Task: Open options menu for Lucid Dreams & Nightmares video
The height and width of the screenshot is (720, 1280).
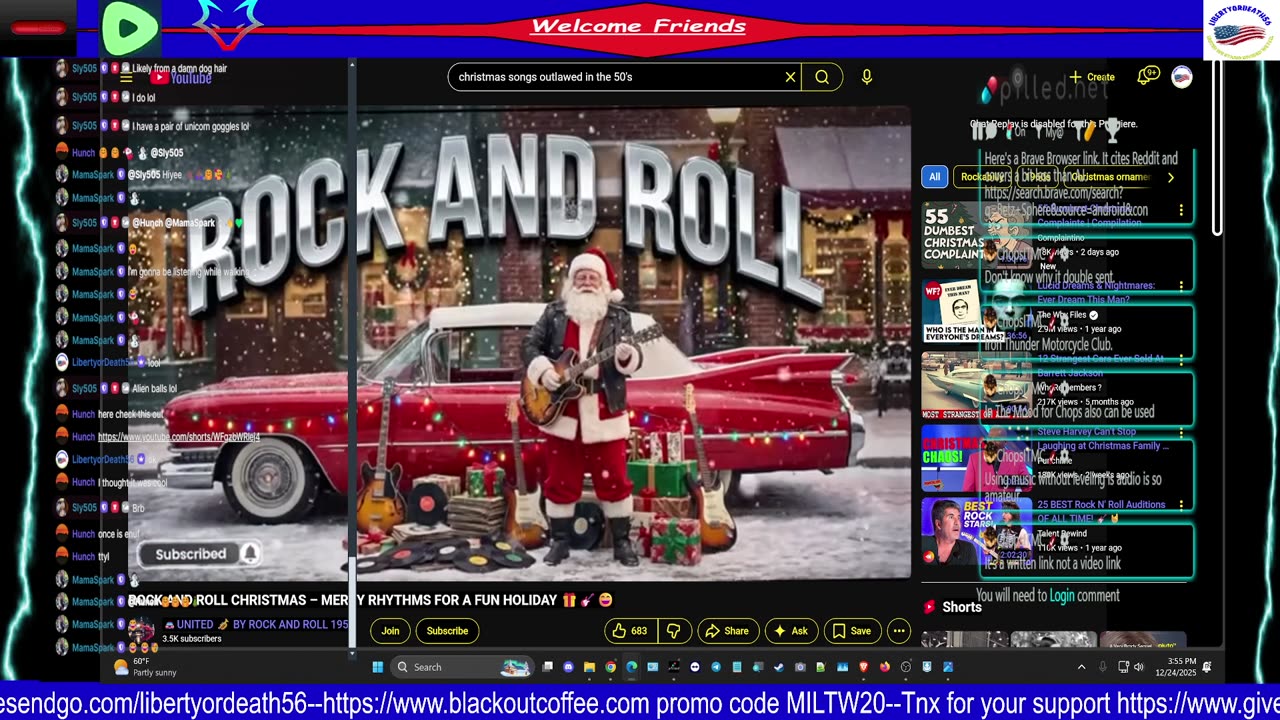Action: click(1181, 286)
